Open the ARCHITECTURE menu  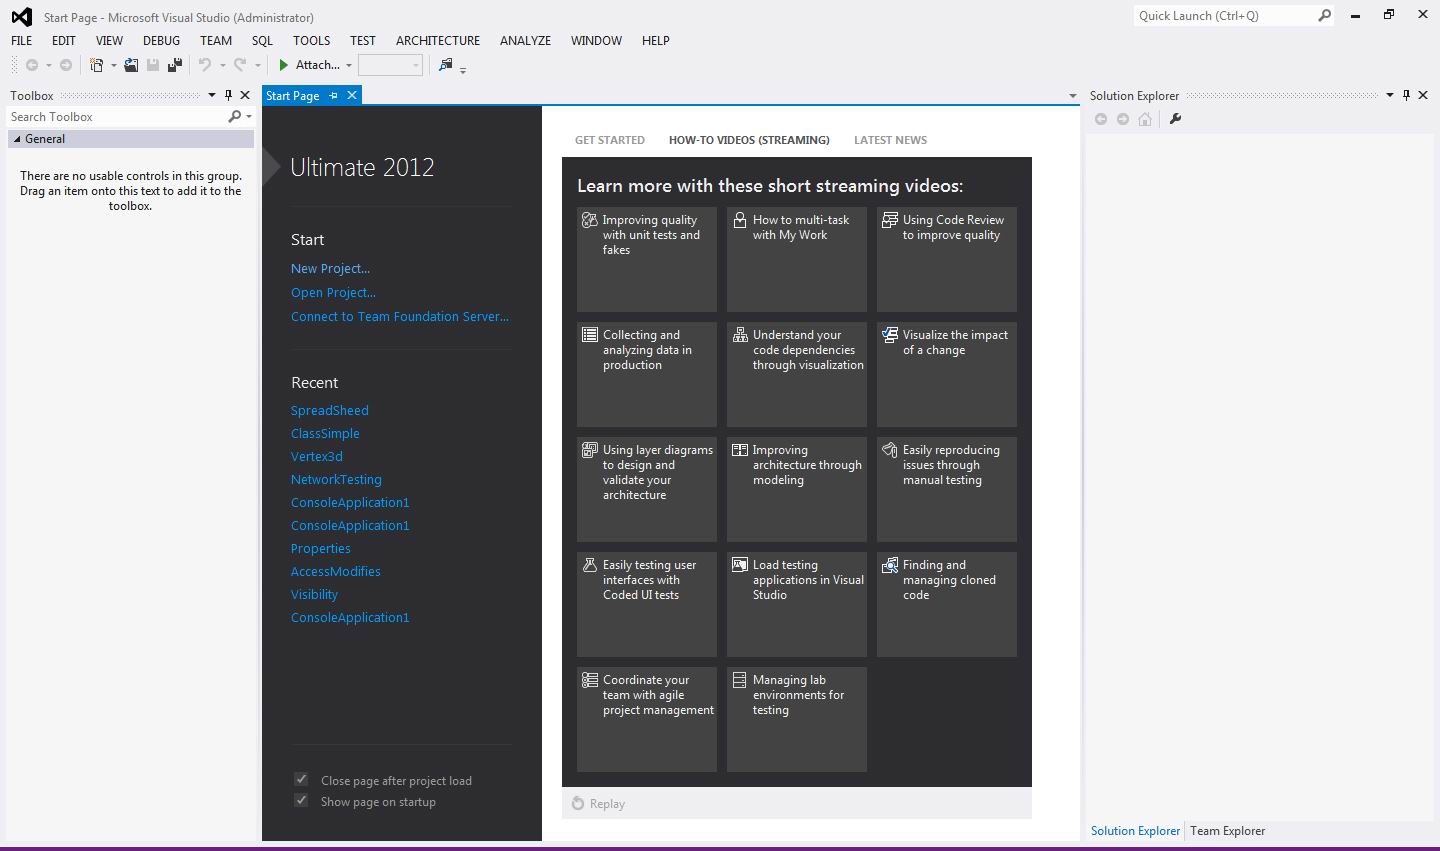pos(437,41)
